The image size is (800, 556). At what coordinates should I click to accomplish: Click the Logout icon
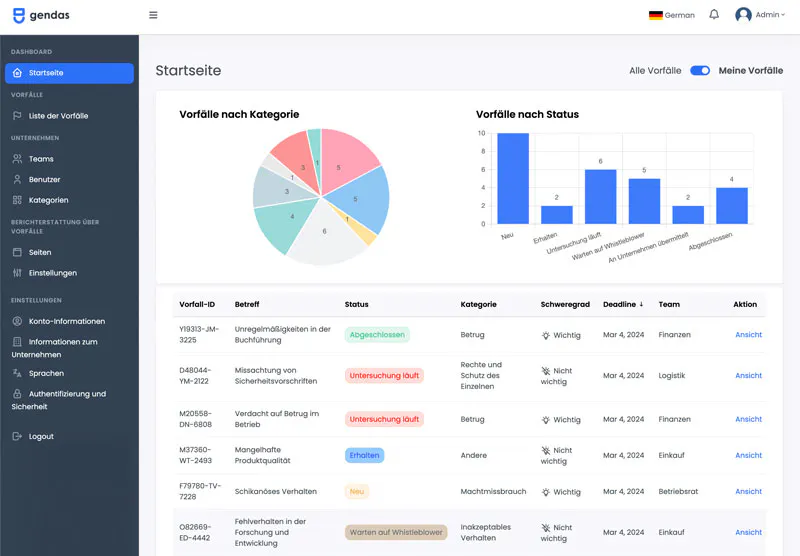point(17,437)
